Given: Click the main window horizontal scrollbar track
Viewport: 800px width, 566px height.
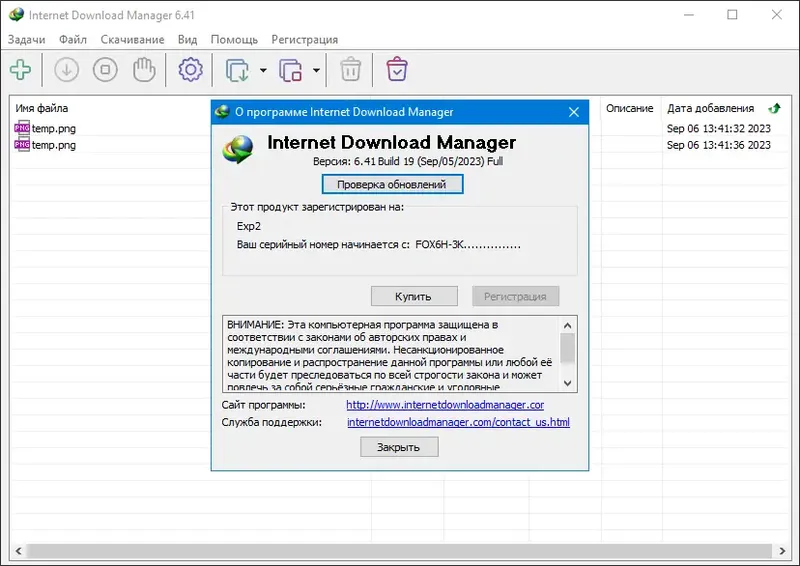Looking at the screenshot, I should coord(399,551).
